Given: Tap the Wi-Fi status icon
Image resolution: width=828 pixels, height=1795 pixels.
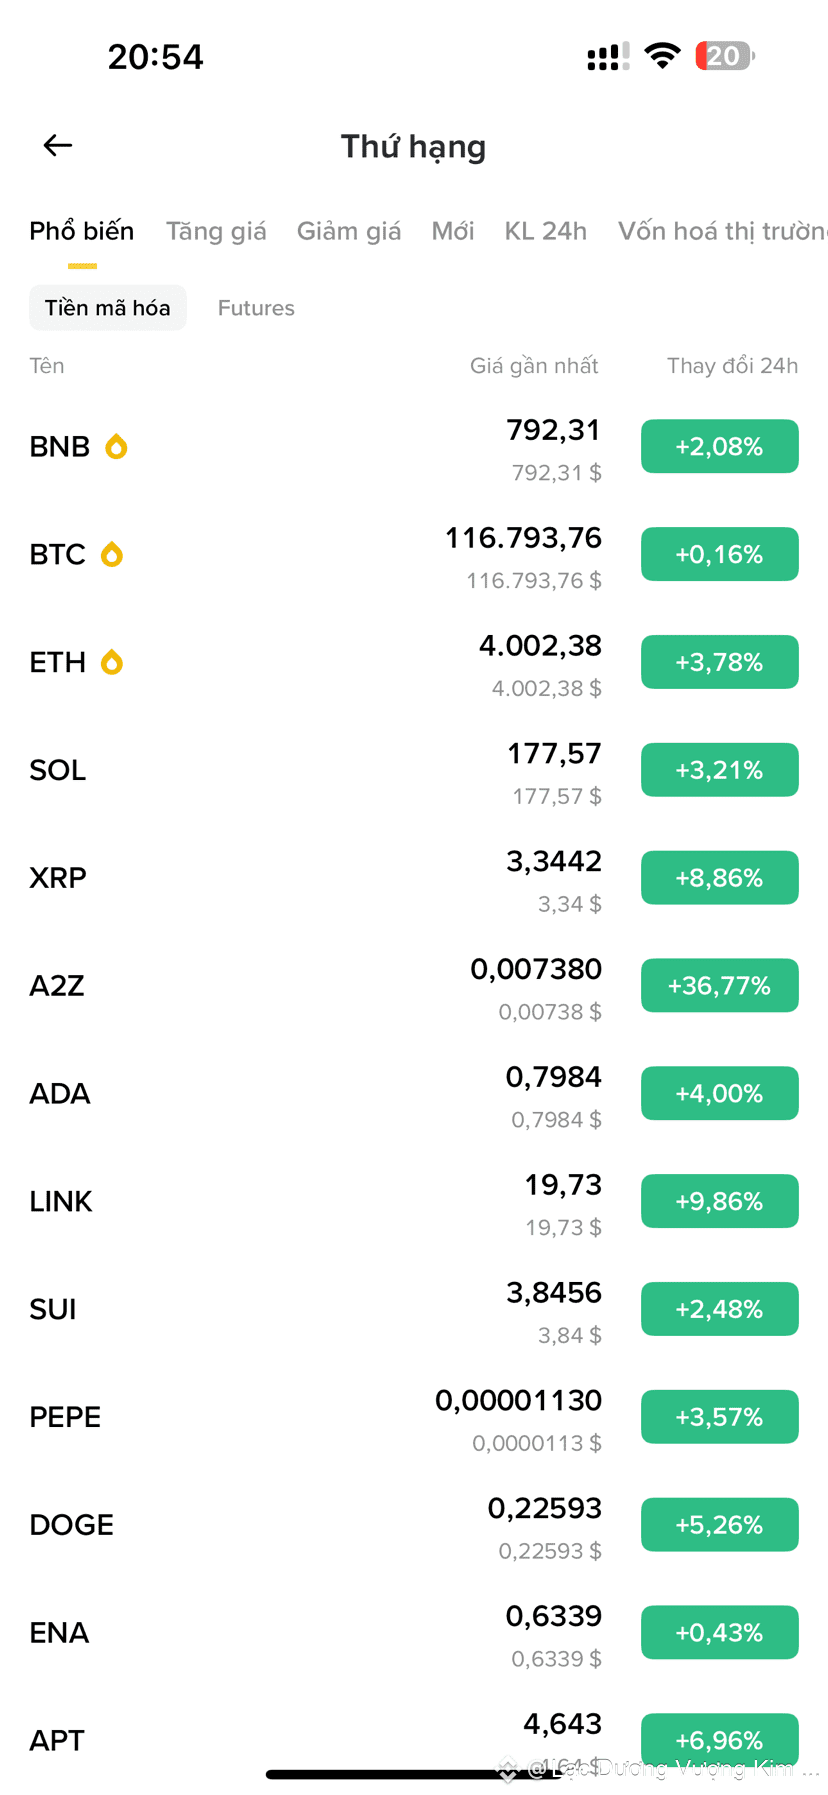Looking at the screenshot, I should 661,56.
